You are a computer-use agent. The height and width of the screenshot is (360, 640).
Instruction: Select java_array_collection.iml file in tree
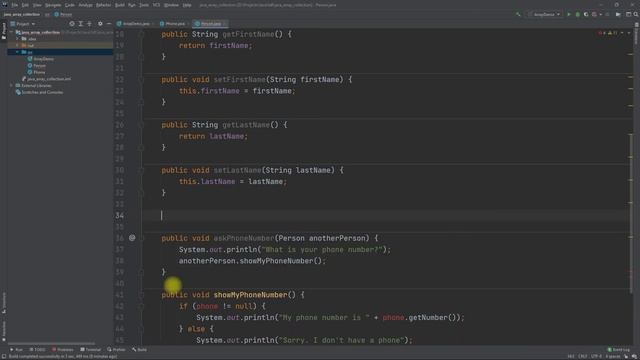(49, 79)
